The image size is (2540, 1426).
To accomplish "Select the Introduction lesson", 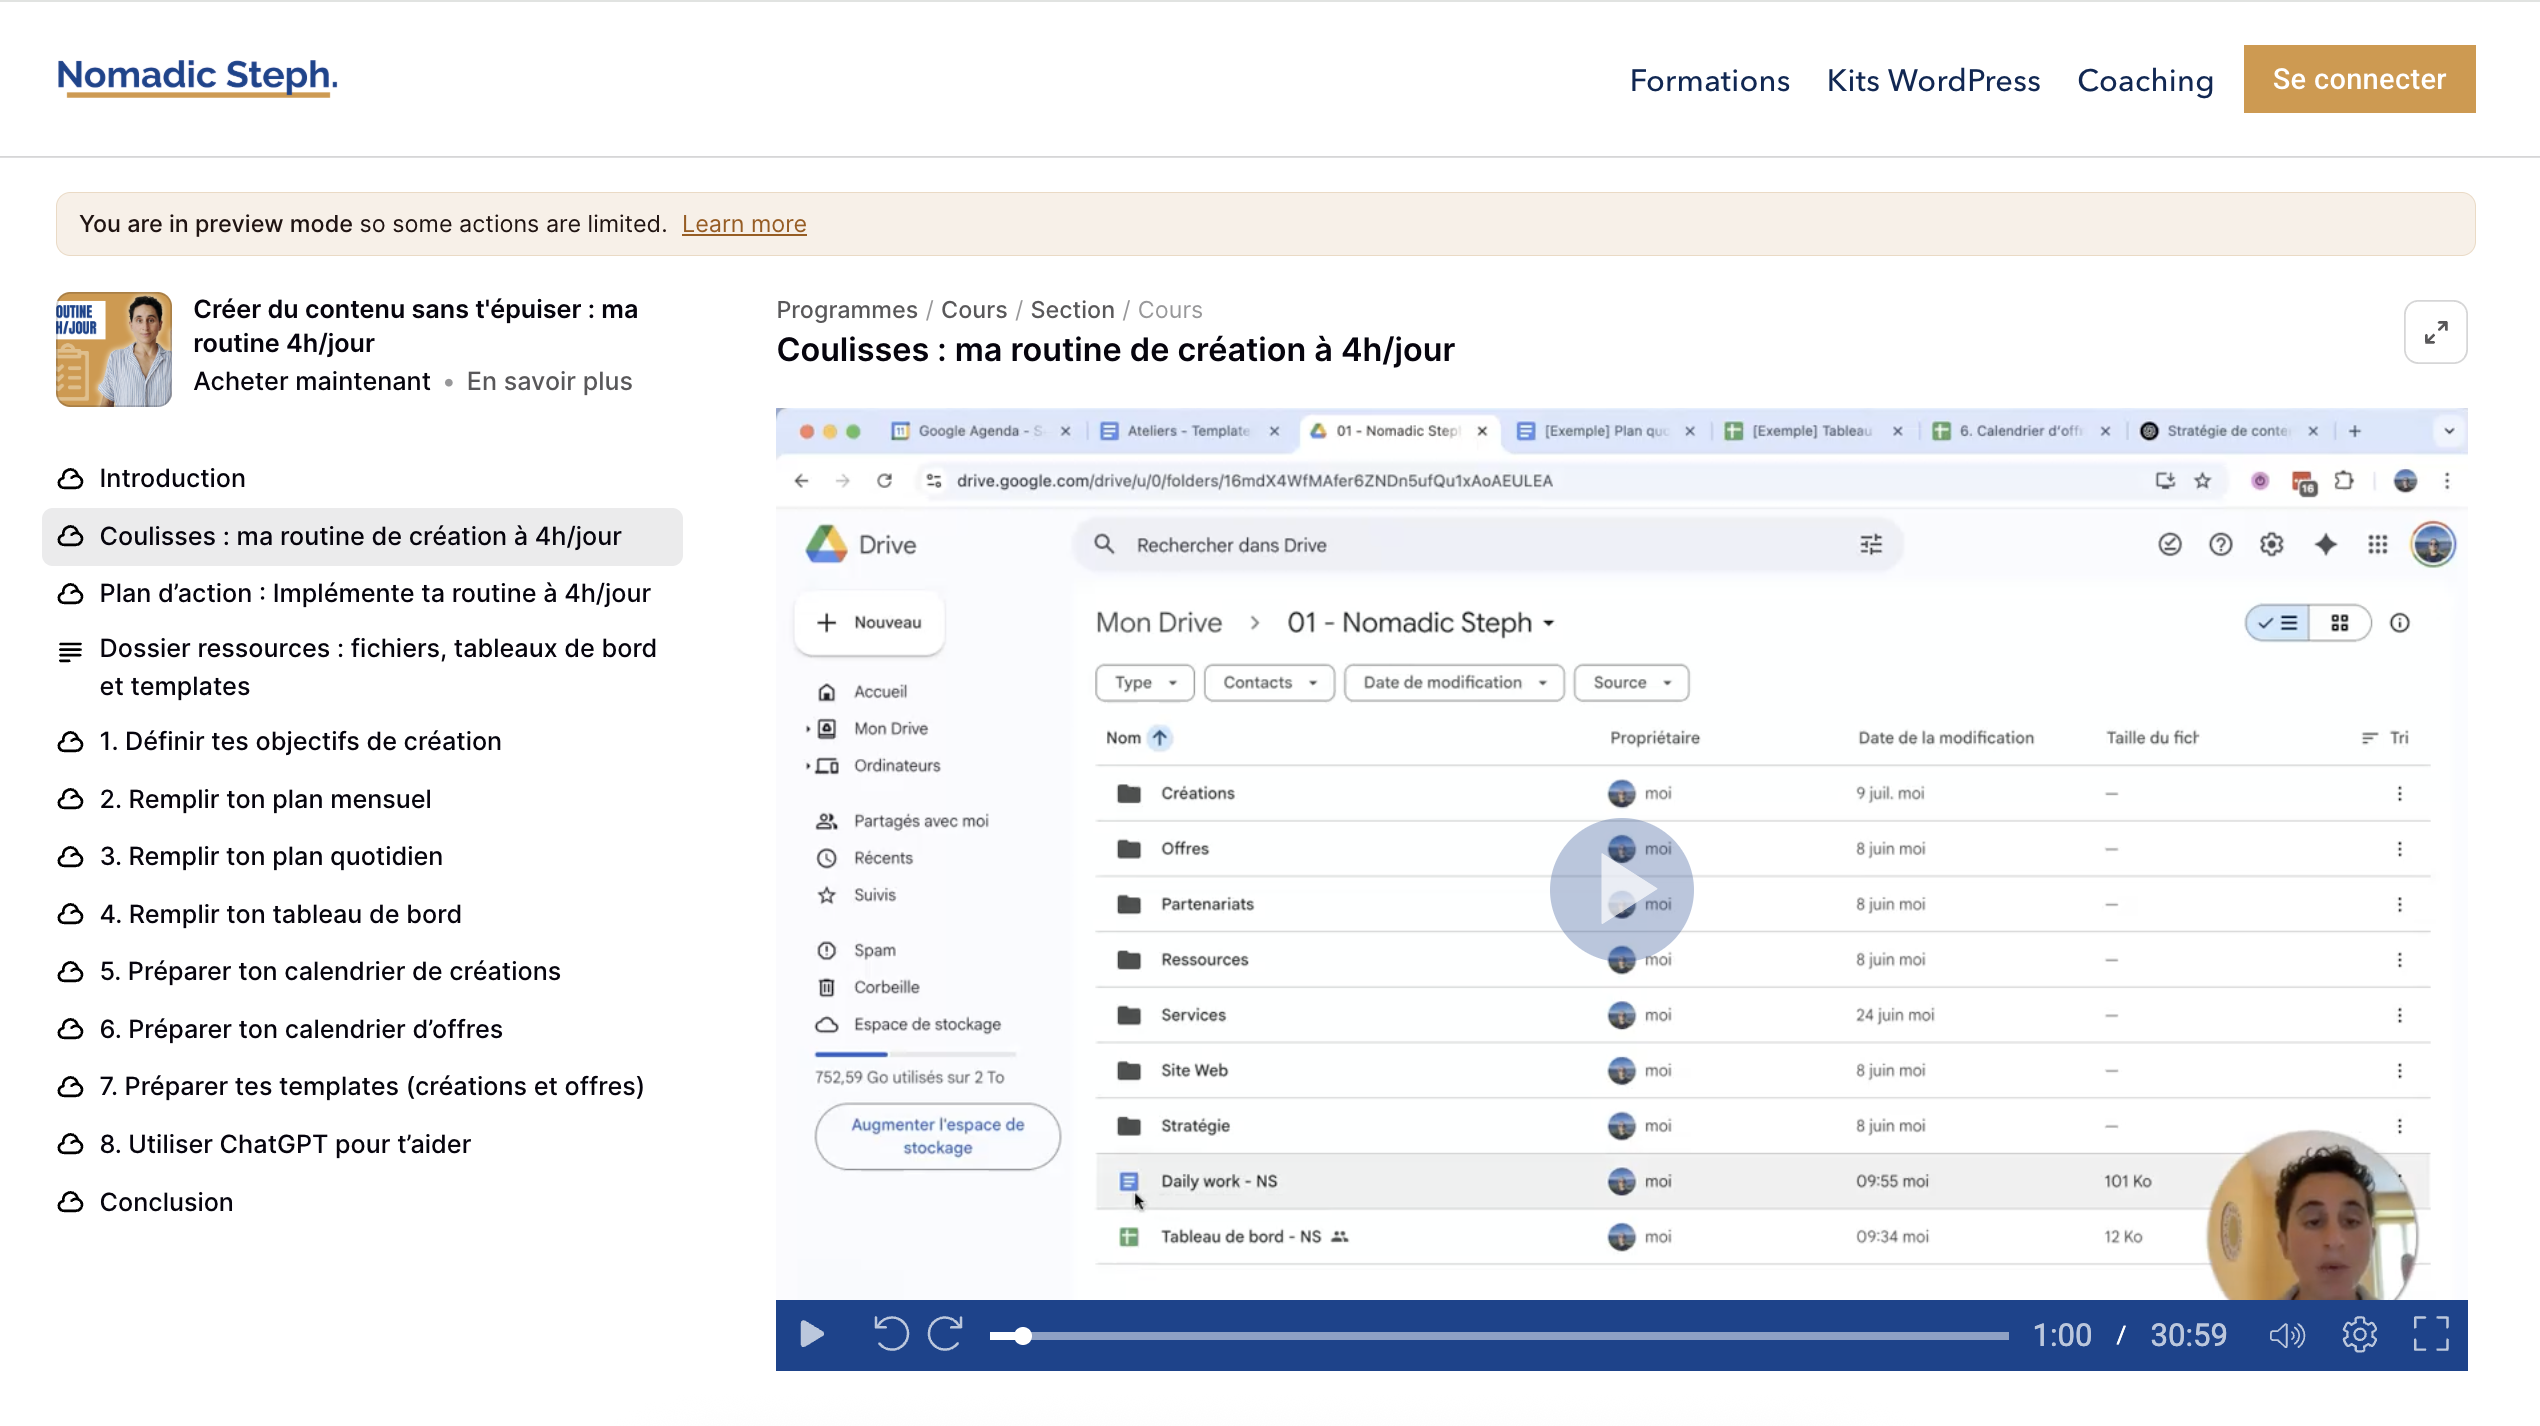I will click(x=172, y=478).
